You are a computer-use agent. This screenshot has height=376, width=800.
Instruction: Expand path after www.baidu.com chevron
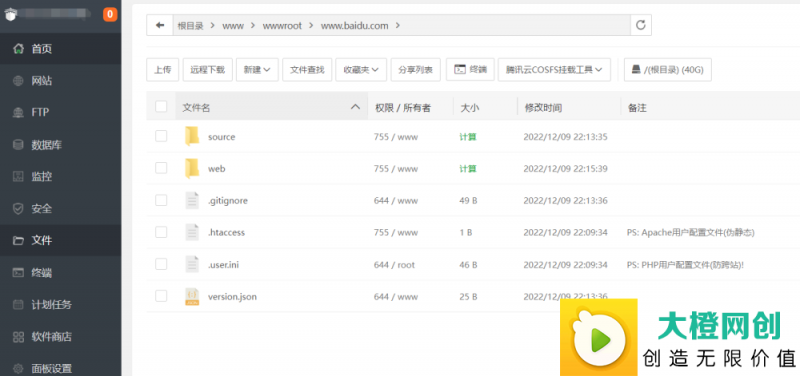(x=398, y=26)
